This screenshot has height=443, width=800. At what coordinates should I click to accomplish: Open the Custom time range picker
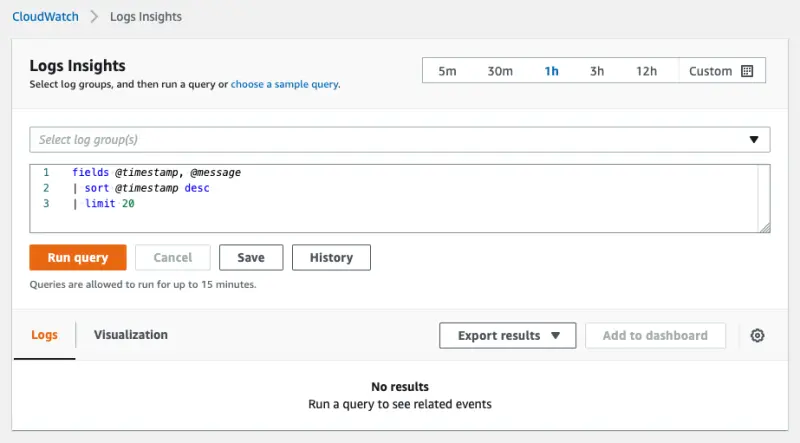(x=711, y=71)
